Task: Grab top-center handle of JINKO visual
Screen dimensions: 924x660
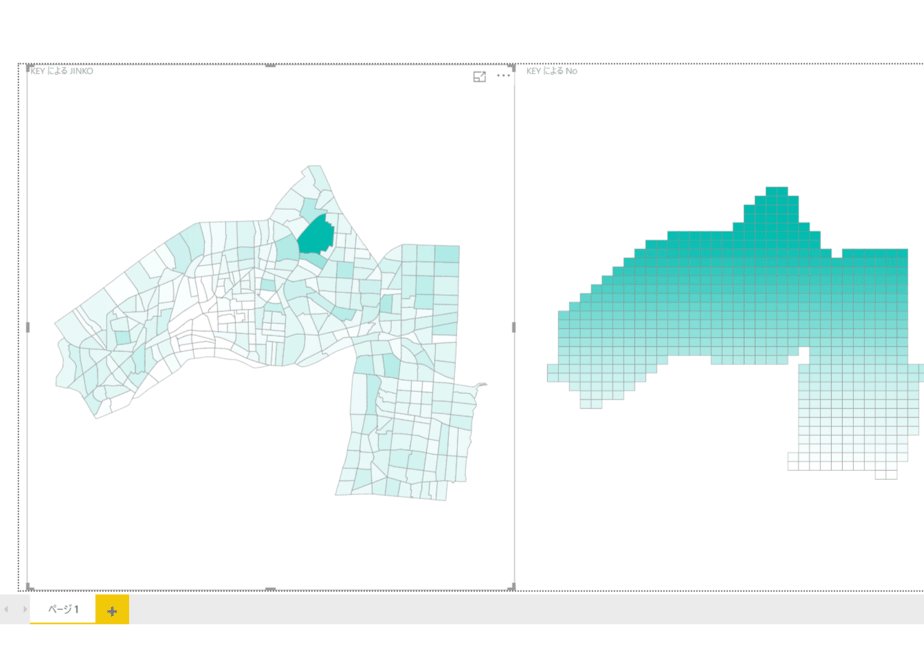Action: tap(270, 65)
